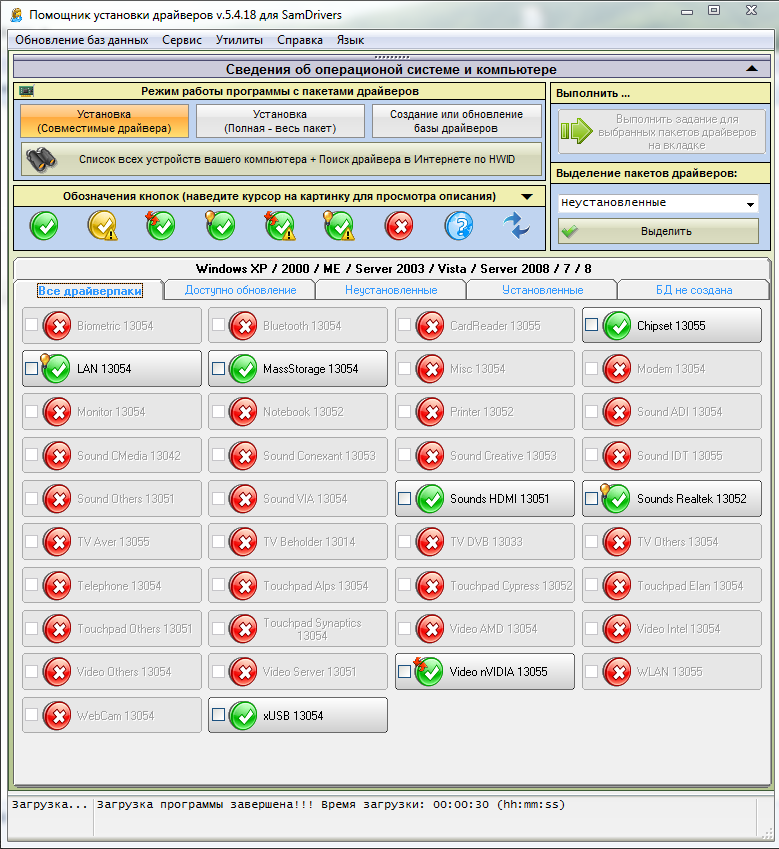
Task: Select Установка (Полная - весь пакет) mode
Action: click(x=280, y=121)
